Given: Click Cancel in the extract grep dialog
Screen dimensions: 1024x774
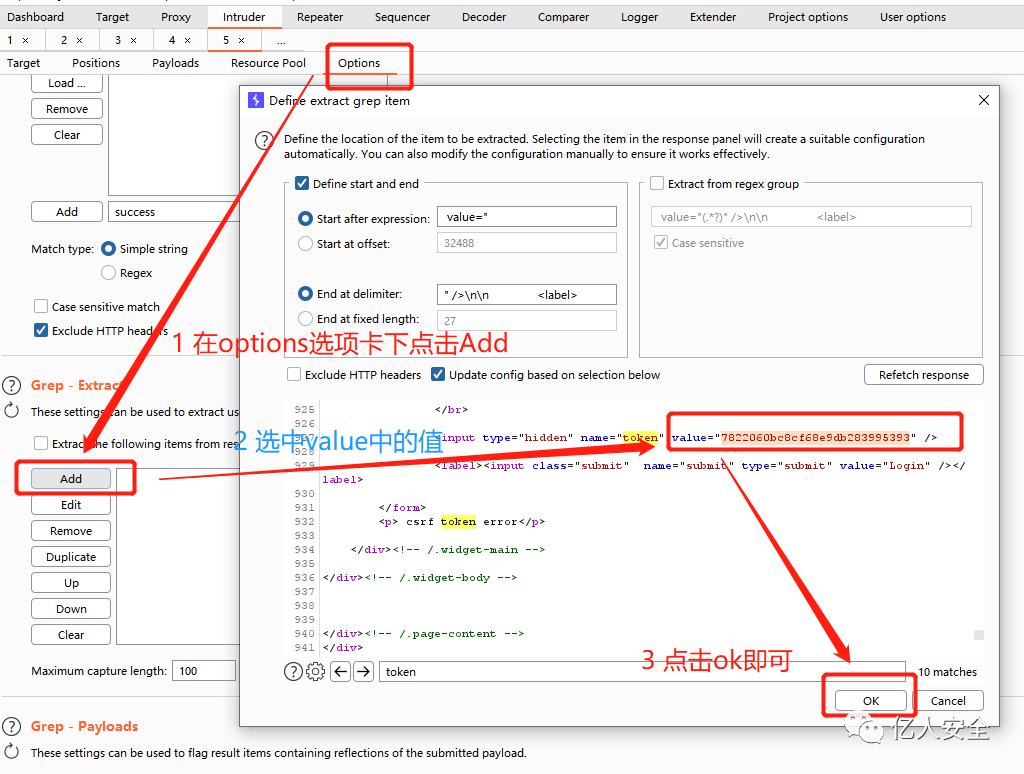Looking at the screenshot, I should (x=948, y=701).
